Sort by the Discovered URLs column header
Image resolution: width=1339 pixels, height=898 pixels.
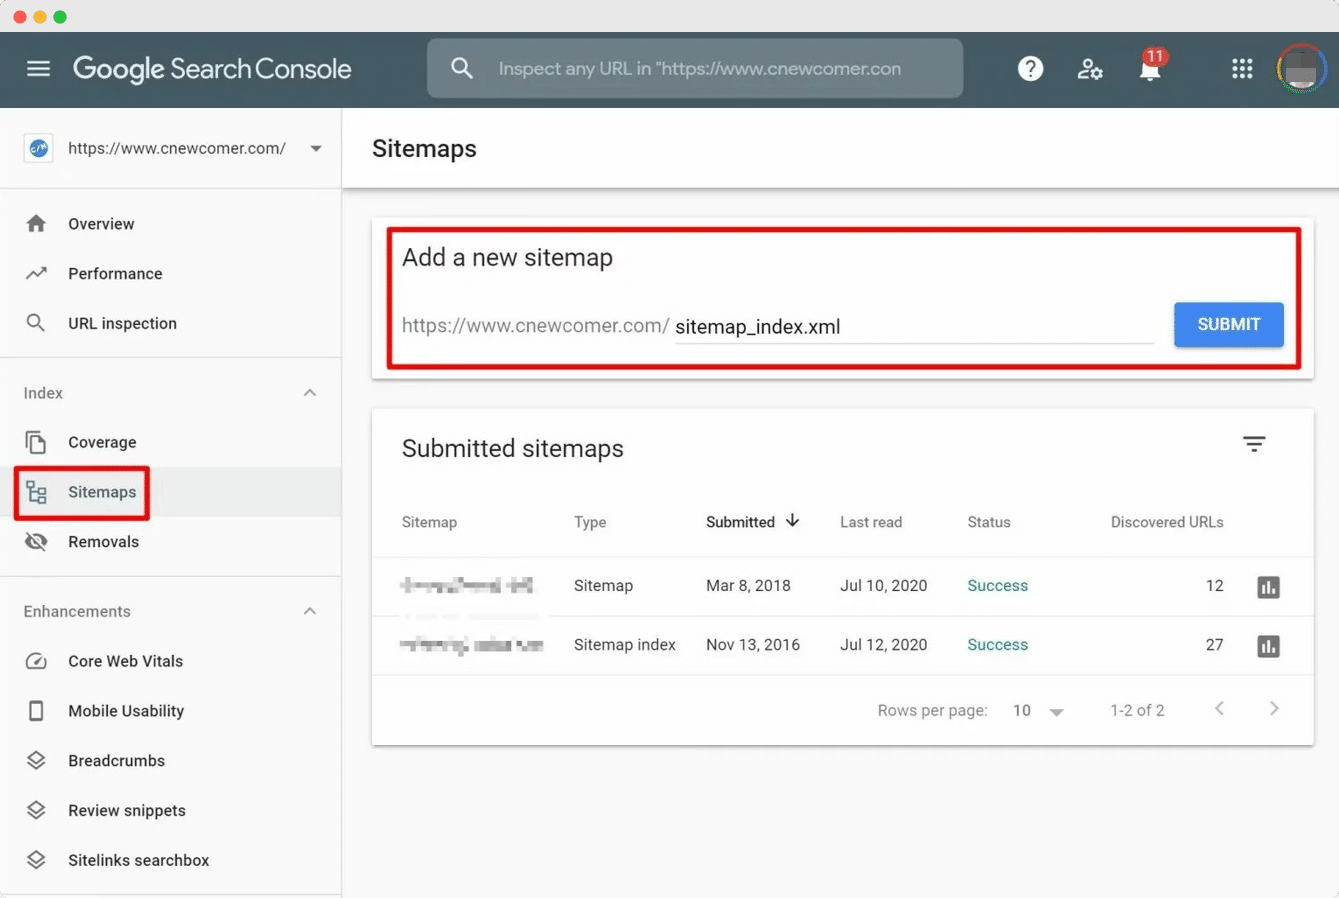[x=1167, y=522]
